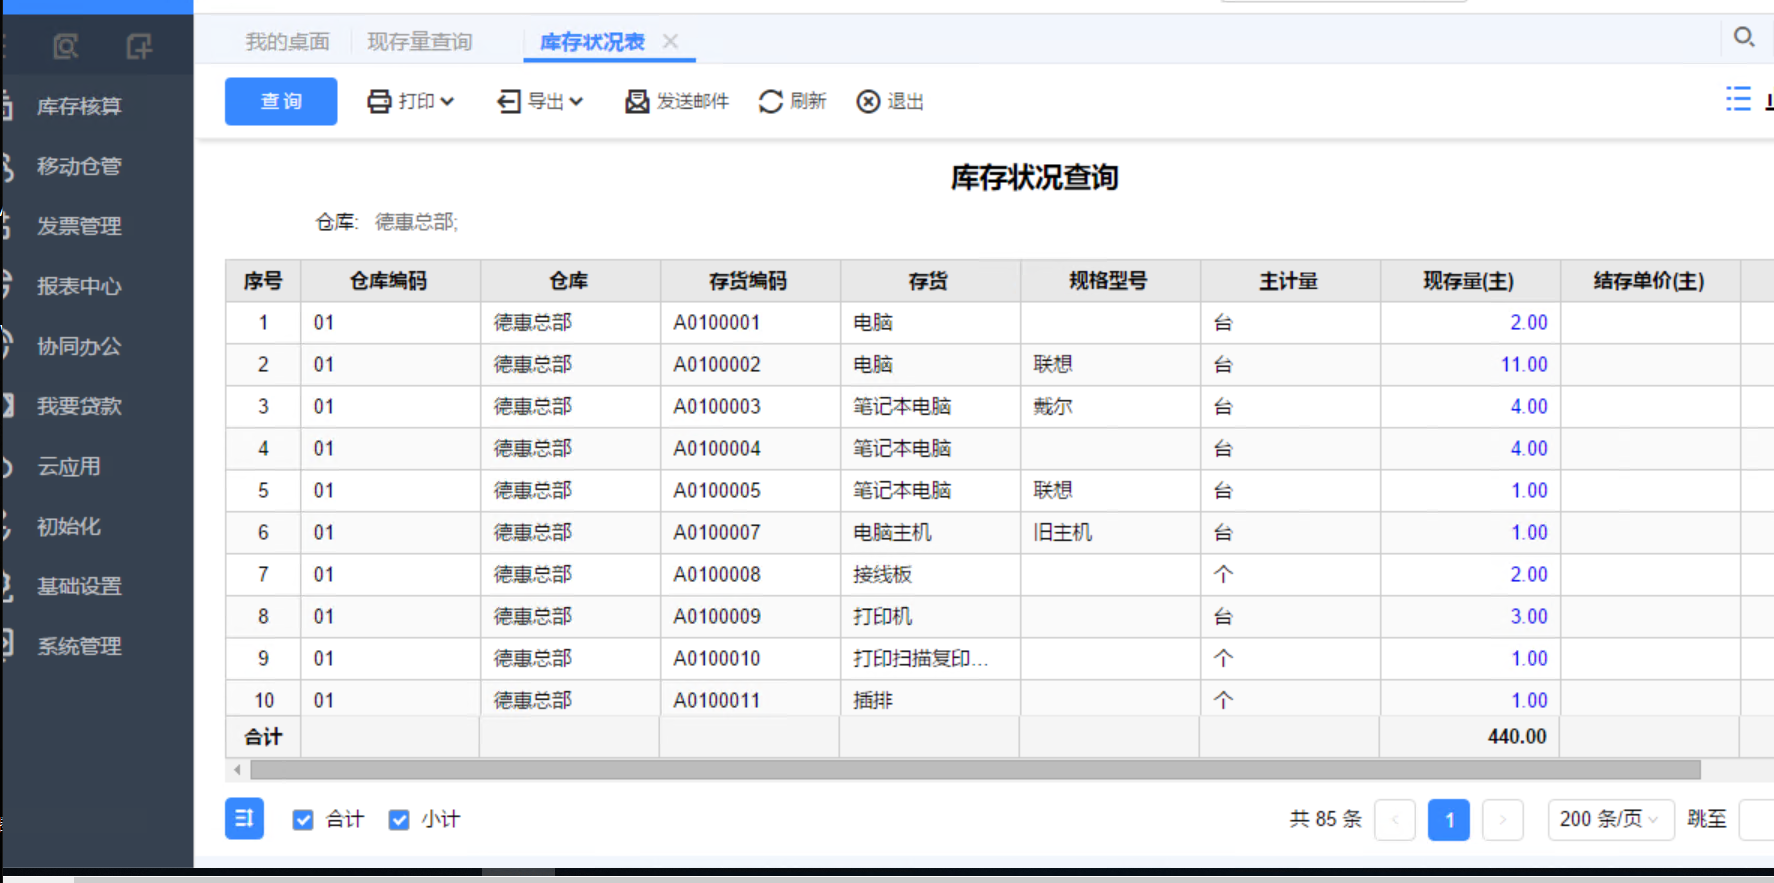Image resolution: width=1774 pixels, height=883 pixels.
Task: Exit report via 退出 circle-x icon
Action: pyautogui.click(x=868, y=101)
